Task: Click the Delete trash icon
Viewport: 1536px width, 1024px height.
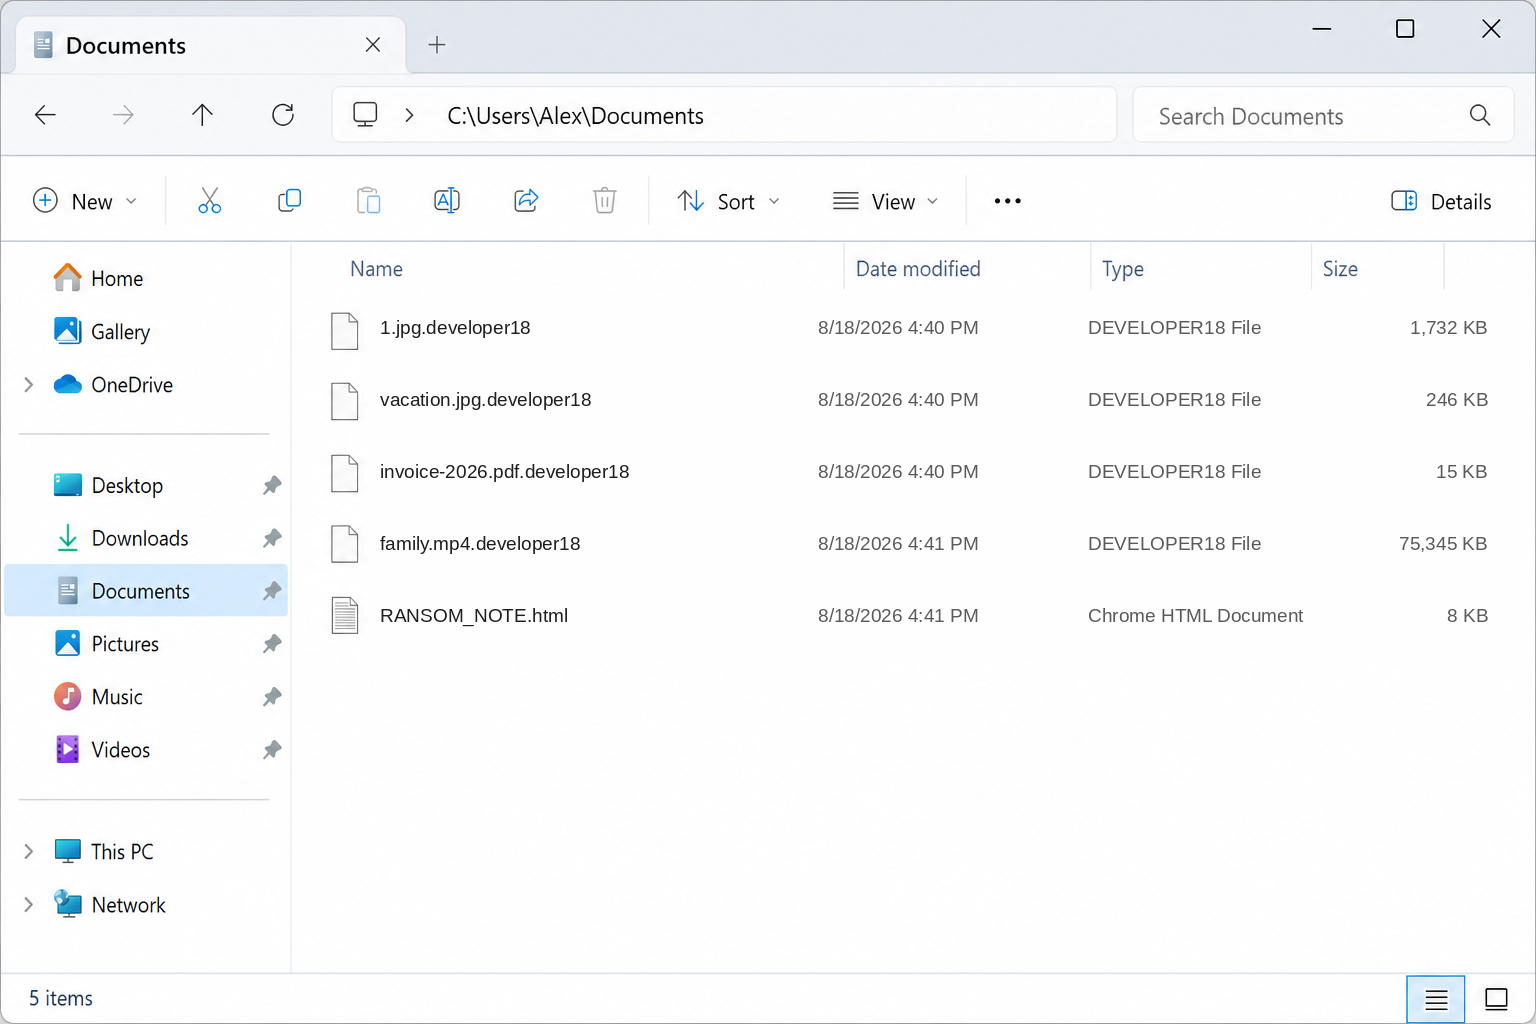Action: click(605, 201)
